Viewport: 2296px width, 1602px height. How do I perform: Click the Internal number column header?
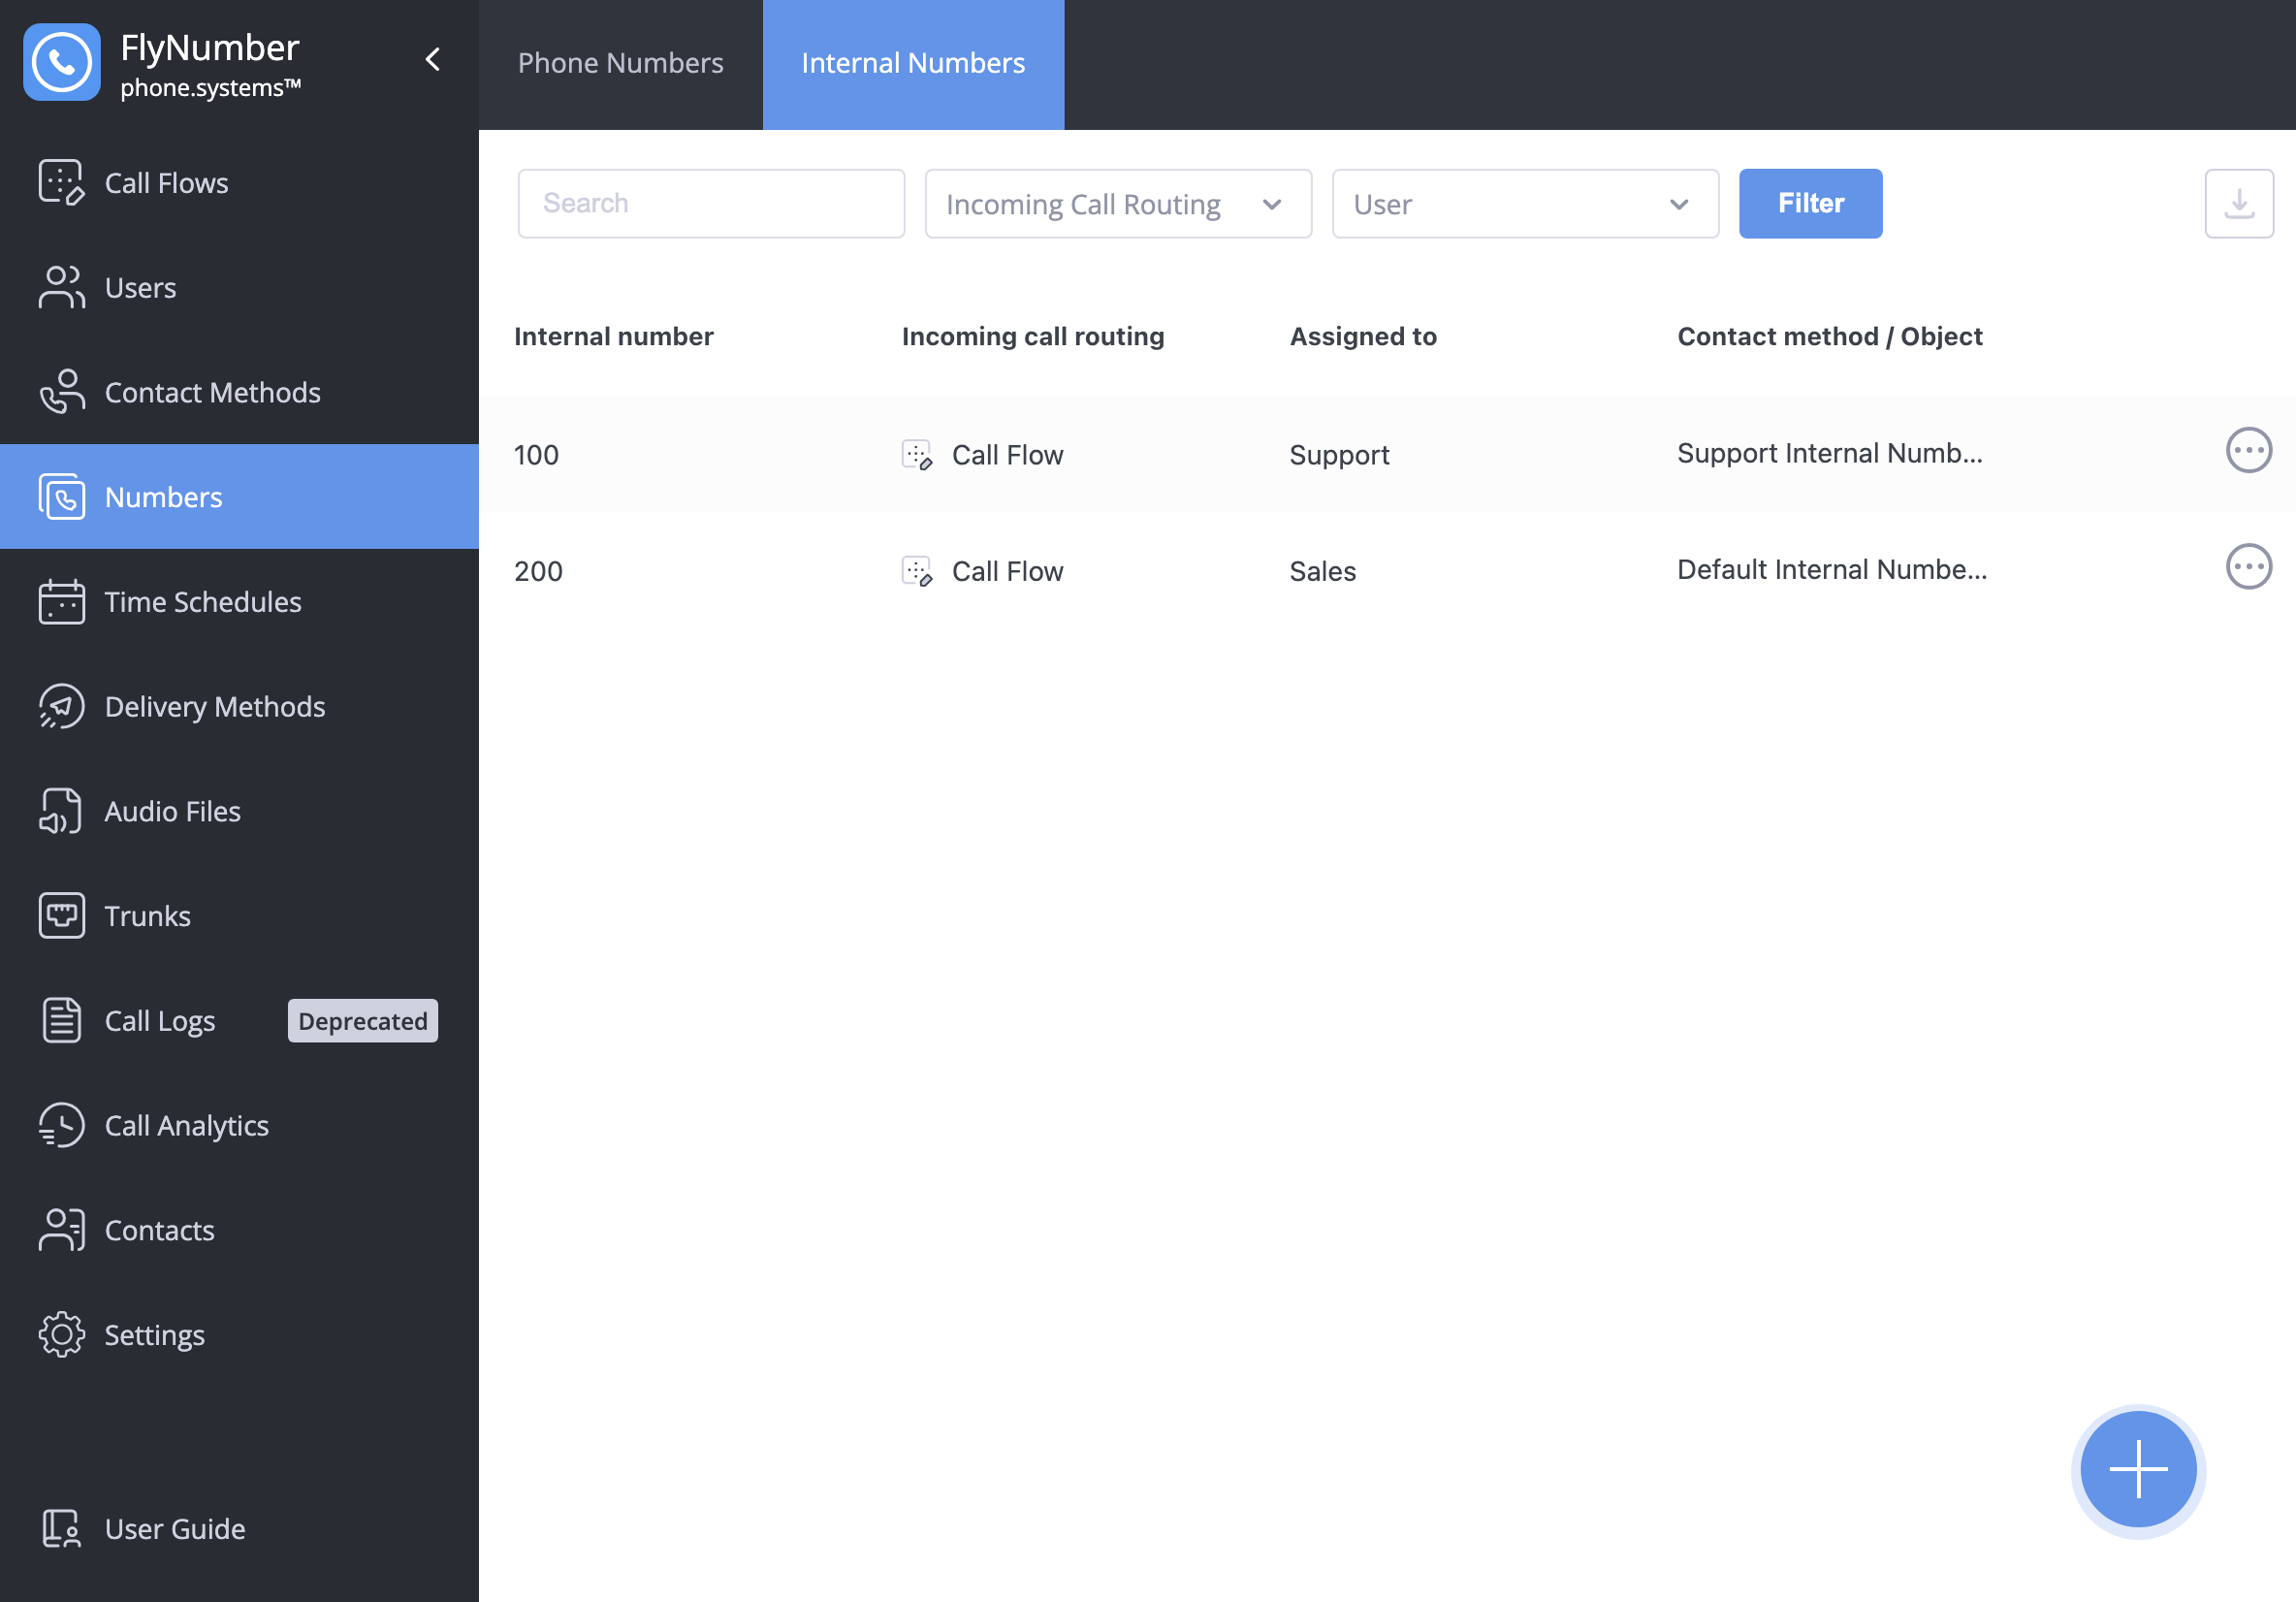(614, 336)
